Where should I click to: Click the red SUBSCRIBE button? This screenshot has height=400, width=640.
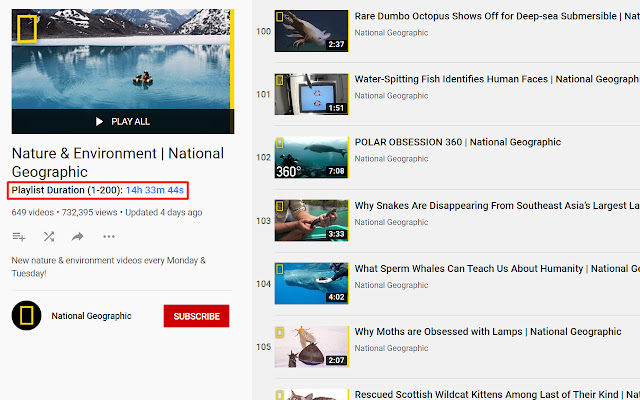pyautogui.click(x=196, y=316)
